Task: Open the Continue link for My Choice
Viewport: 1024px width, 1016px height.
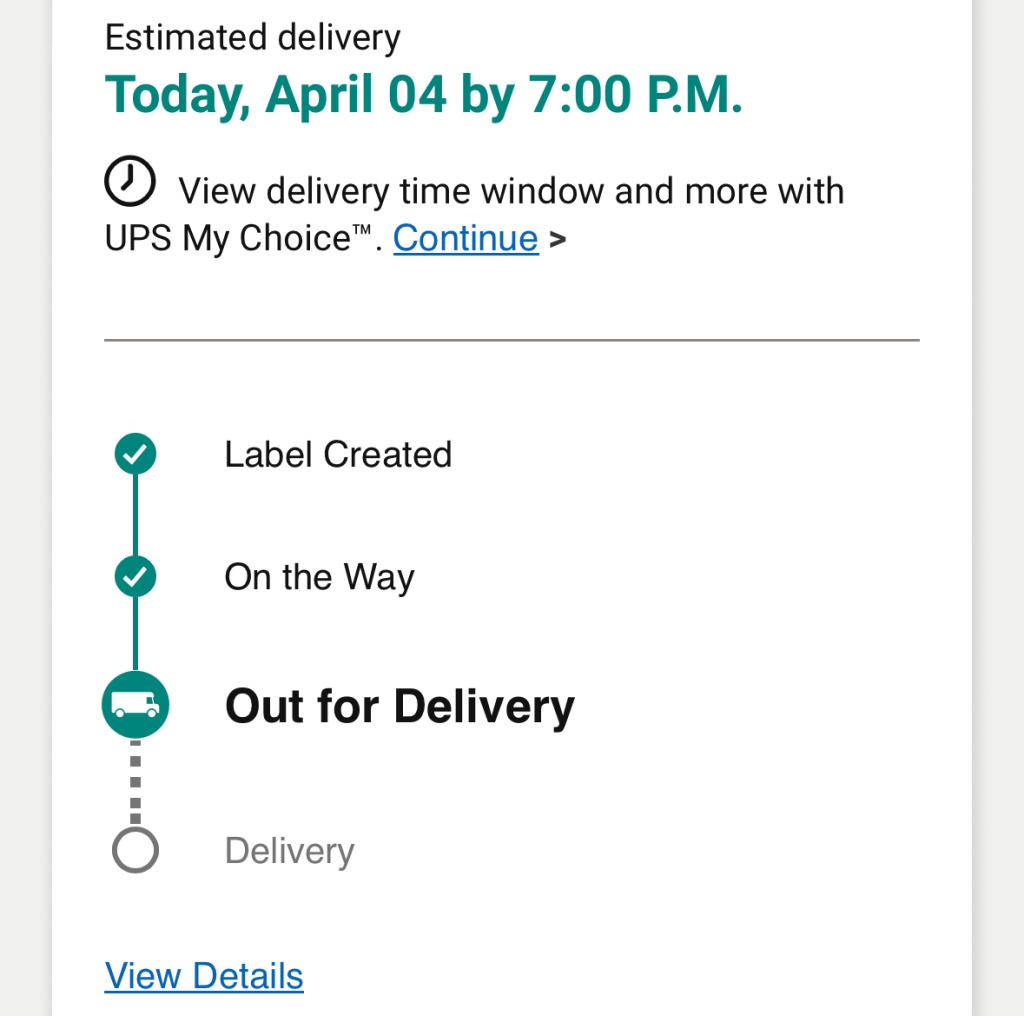Action: 465,238
